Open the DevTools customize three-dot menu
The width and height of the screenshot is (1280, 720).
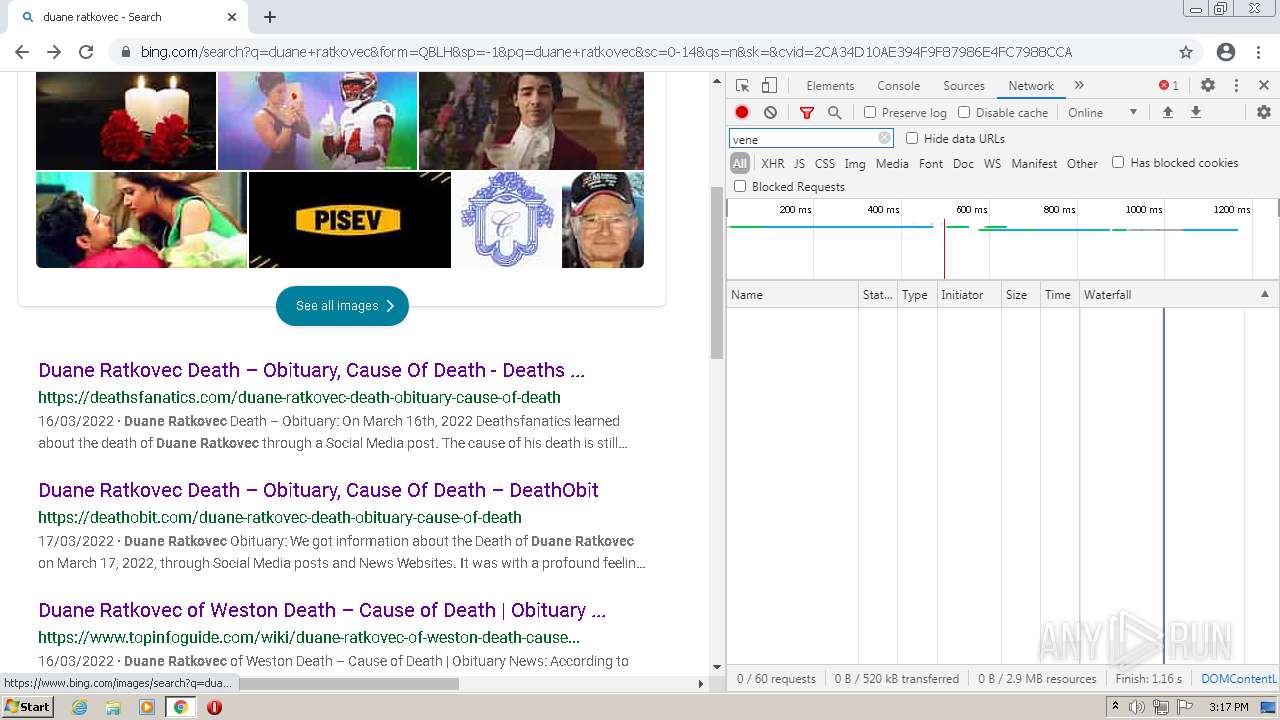pos(1236,86)
